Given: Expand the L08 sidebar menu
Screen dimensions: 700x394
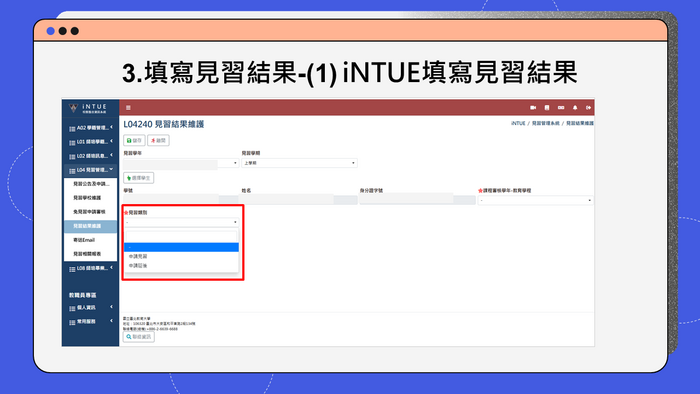Looking at the screenshot, I should pyautogui.click(x=91, y=269).
